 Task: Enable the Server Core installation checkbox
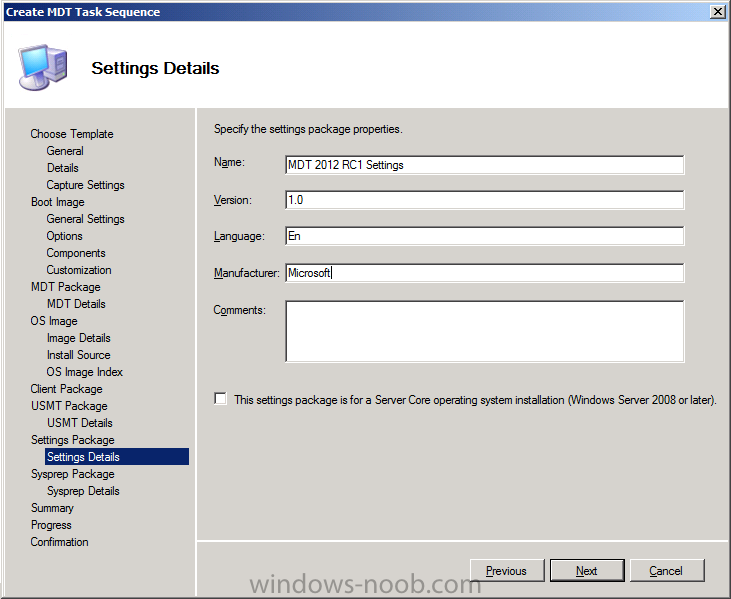coord(220,399)
